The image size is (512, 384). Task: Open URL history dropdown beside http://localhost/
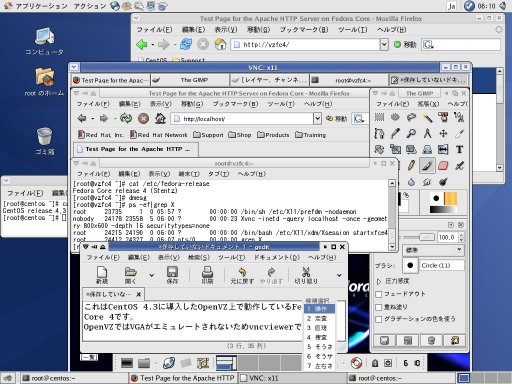click(x=317, y=118)
